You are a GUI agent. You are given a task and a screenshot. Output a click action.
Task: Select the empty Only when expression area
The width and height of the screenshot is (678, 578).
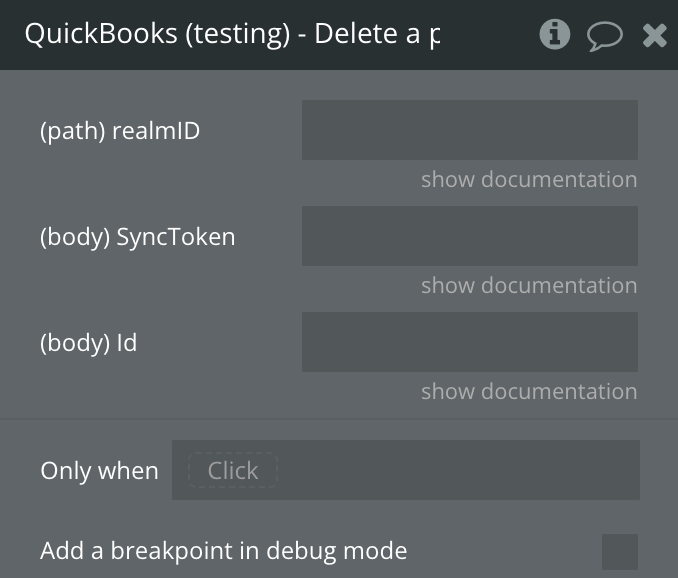click(460, 470)
